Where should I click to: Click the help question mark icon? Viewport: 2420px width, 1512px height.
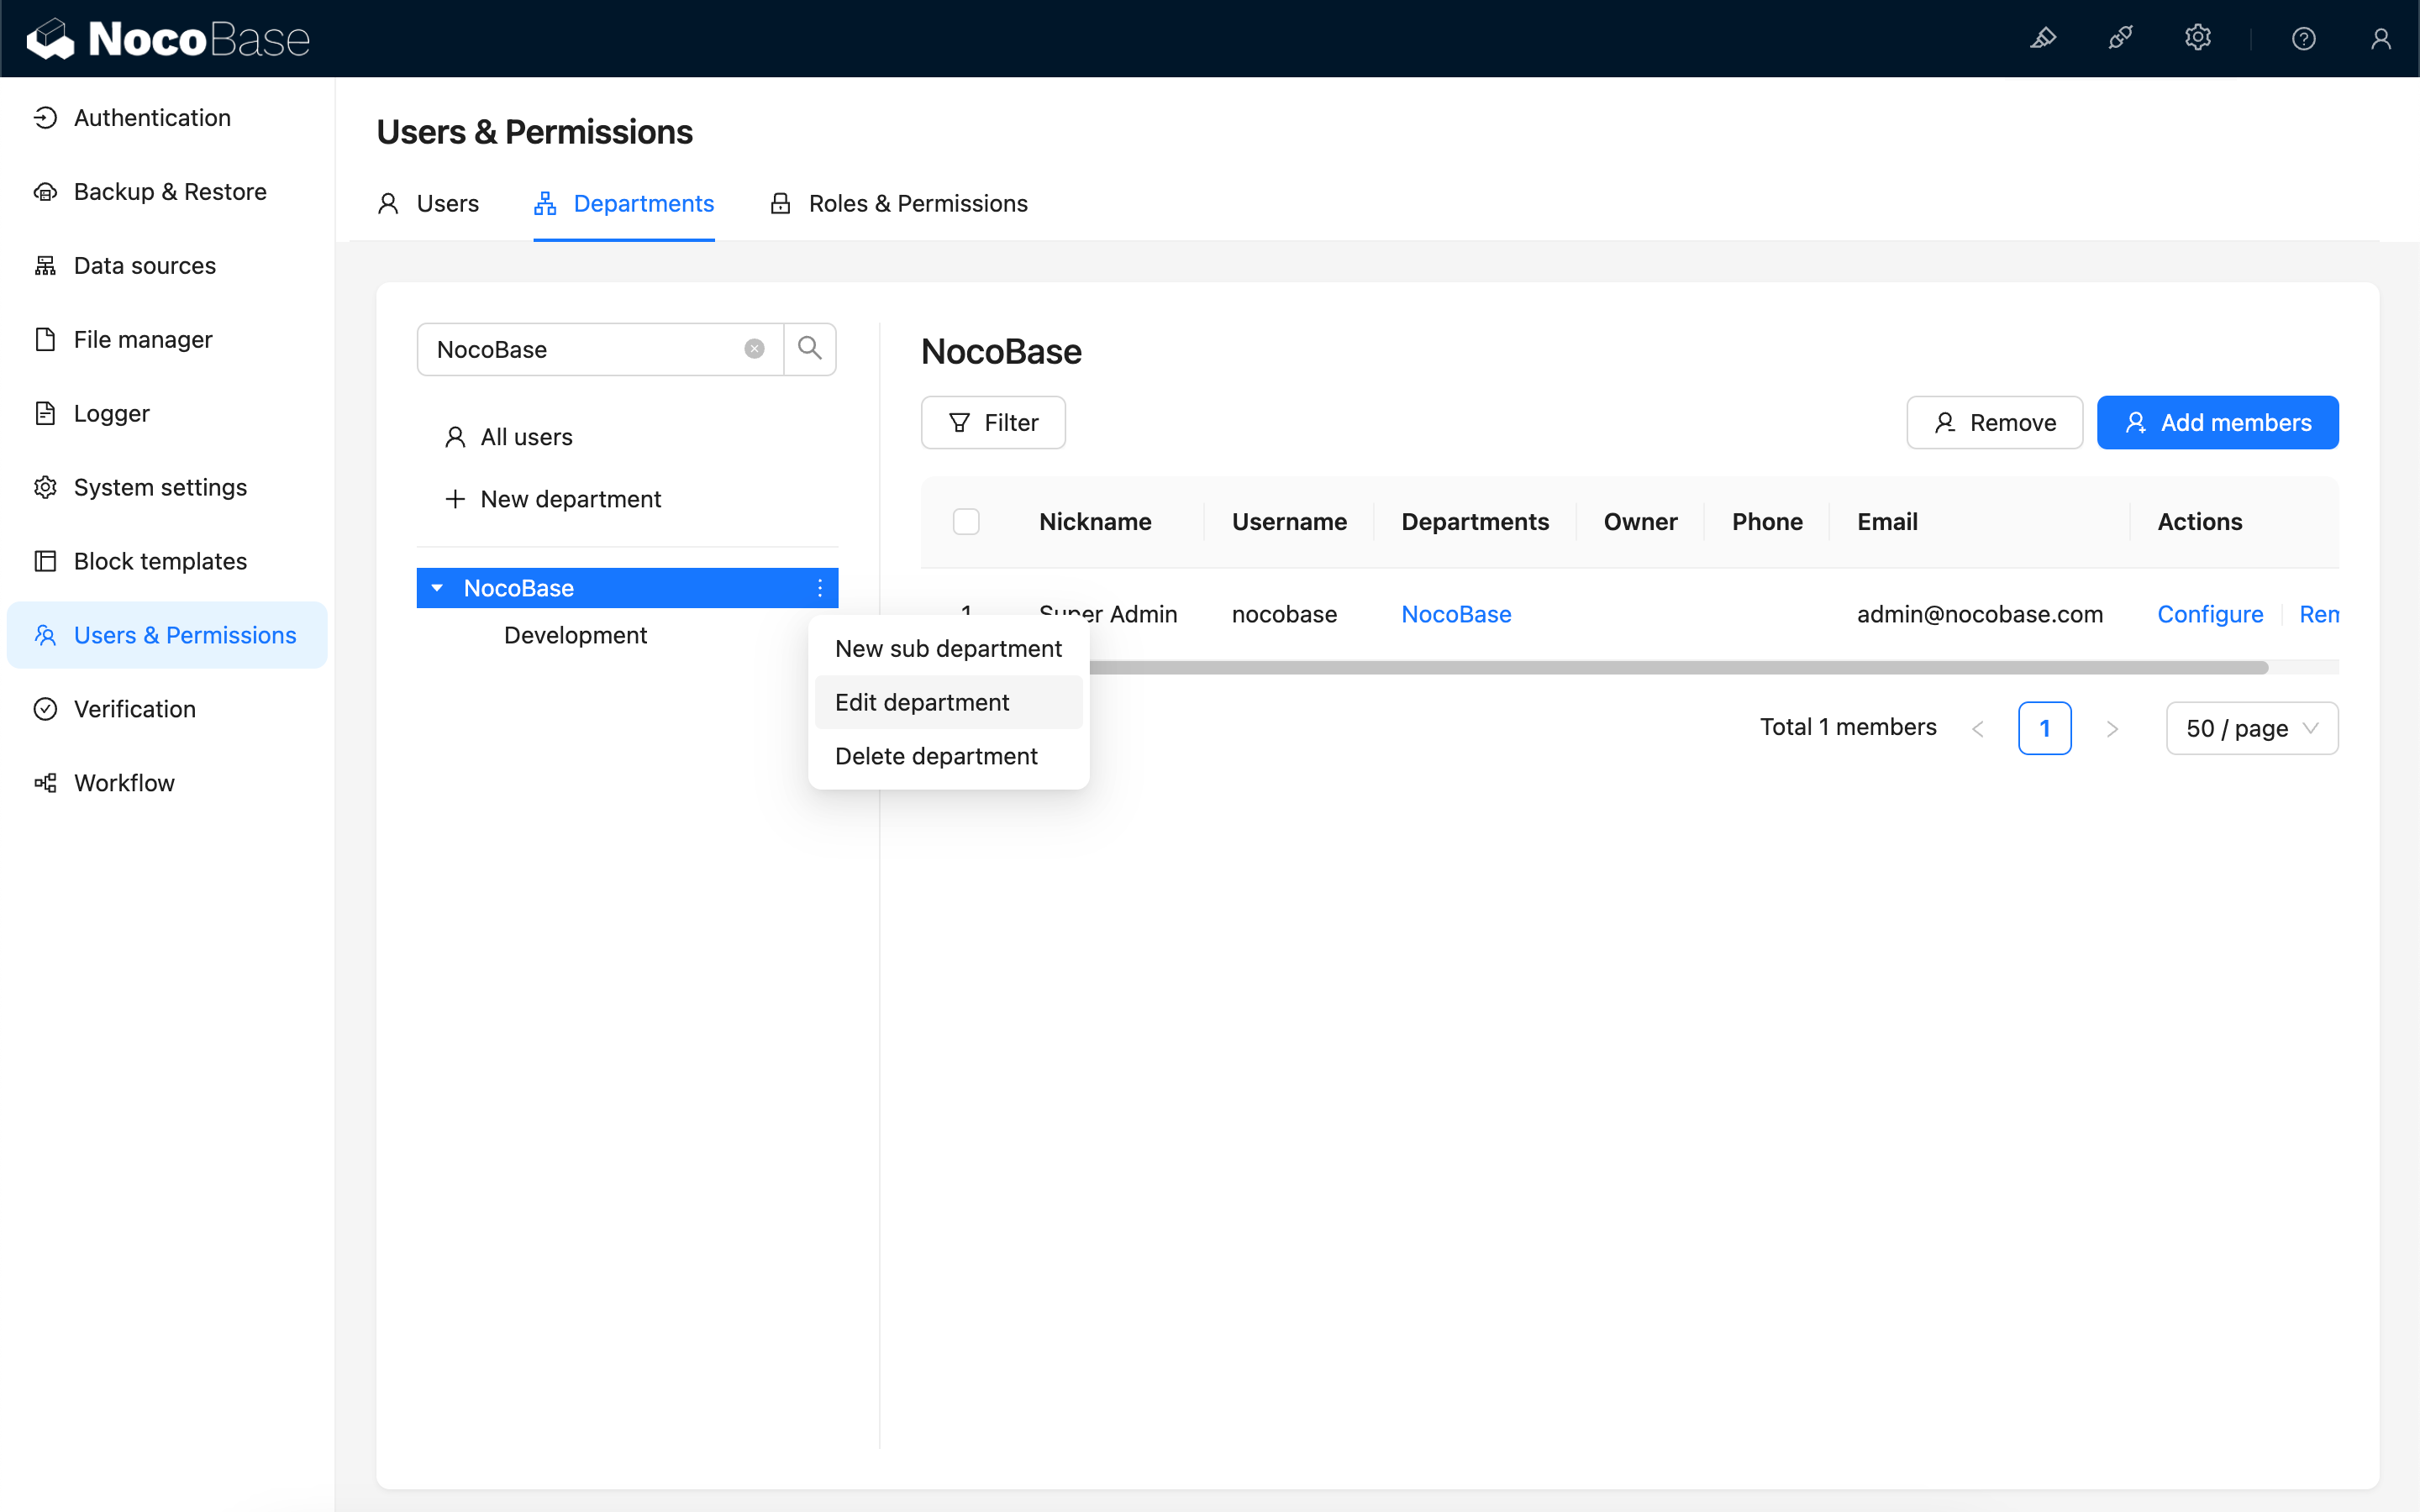coord(2303,38)
